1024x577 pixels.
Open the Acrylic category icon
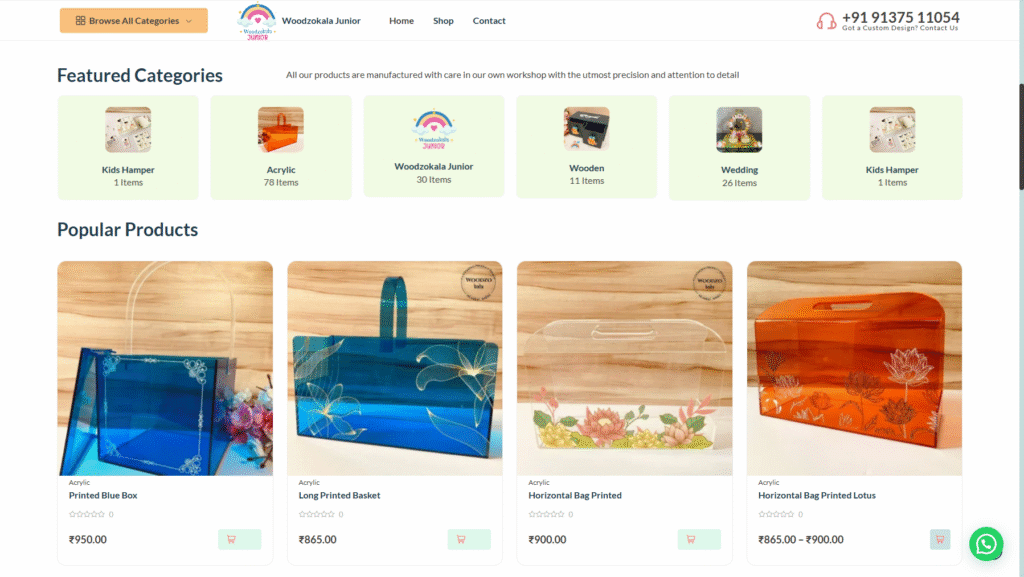point(281,129)
